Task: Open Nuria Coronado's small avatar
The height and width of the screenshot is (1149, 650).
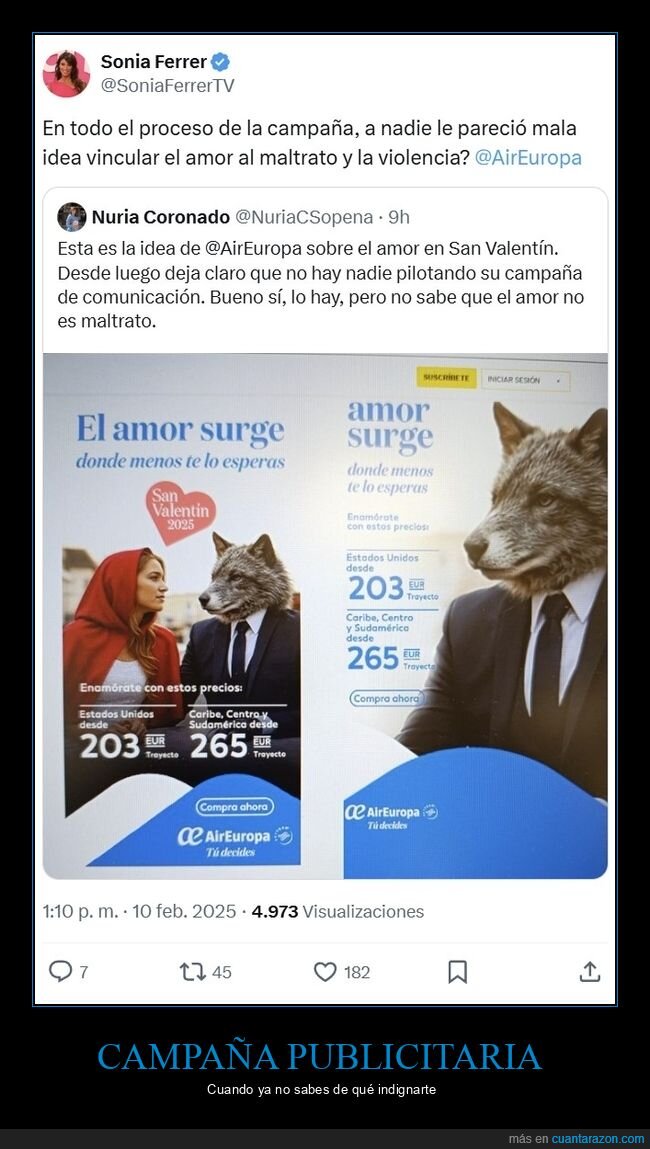Action: (72, 217)
